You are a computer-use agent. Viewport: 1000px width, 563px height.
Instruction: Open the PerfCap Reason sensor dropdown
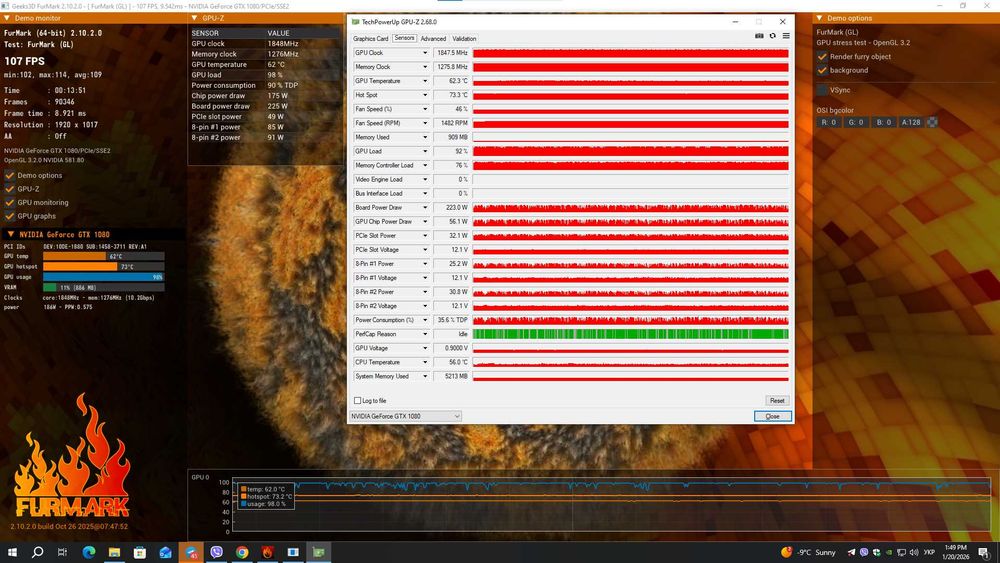coord(425,334)
